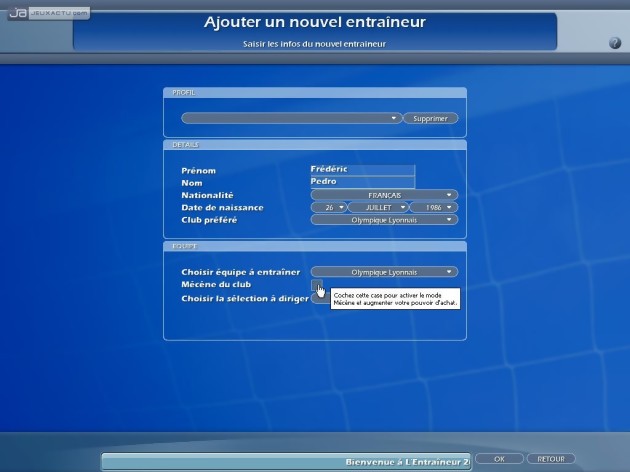
Task: Open the birth year dropdown showing 1986
Action: [434, 208]
